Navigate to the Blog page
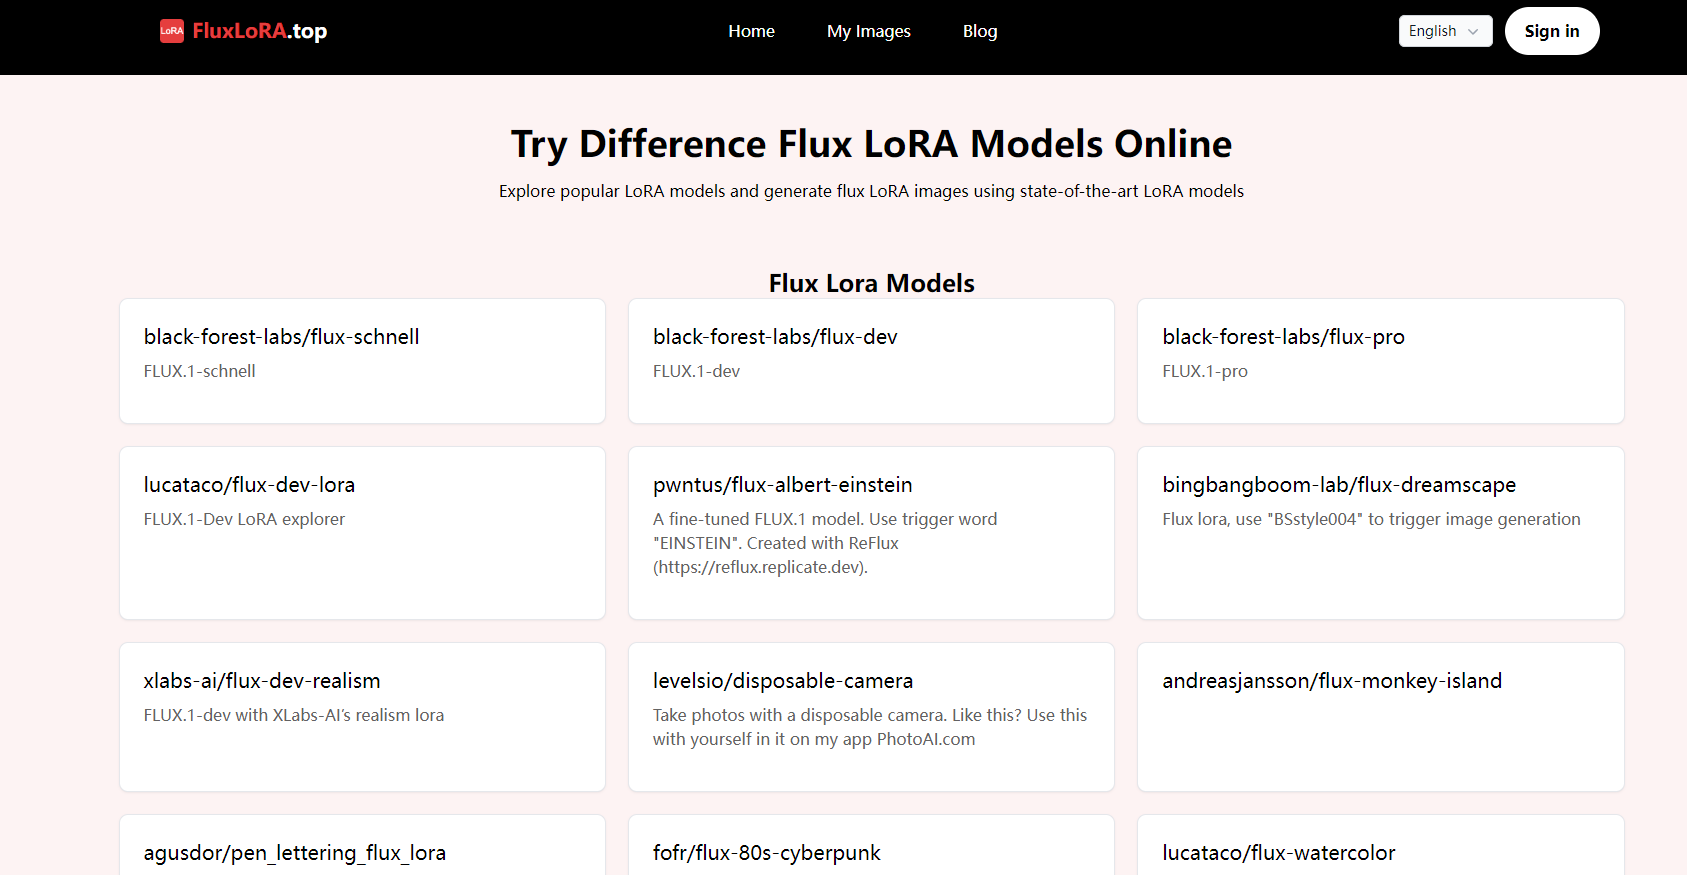Screen dimensions: 1687x875 [980, 31]
